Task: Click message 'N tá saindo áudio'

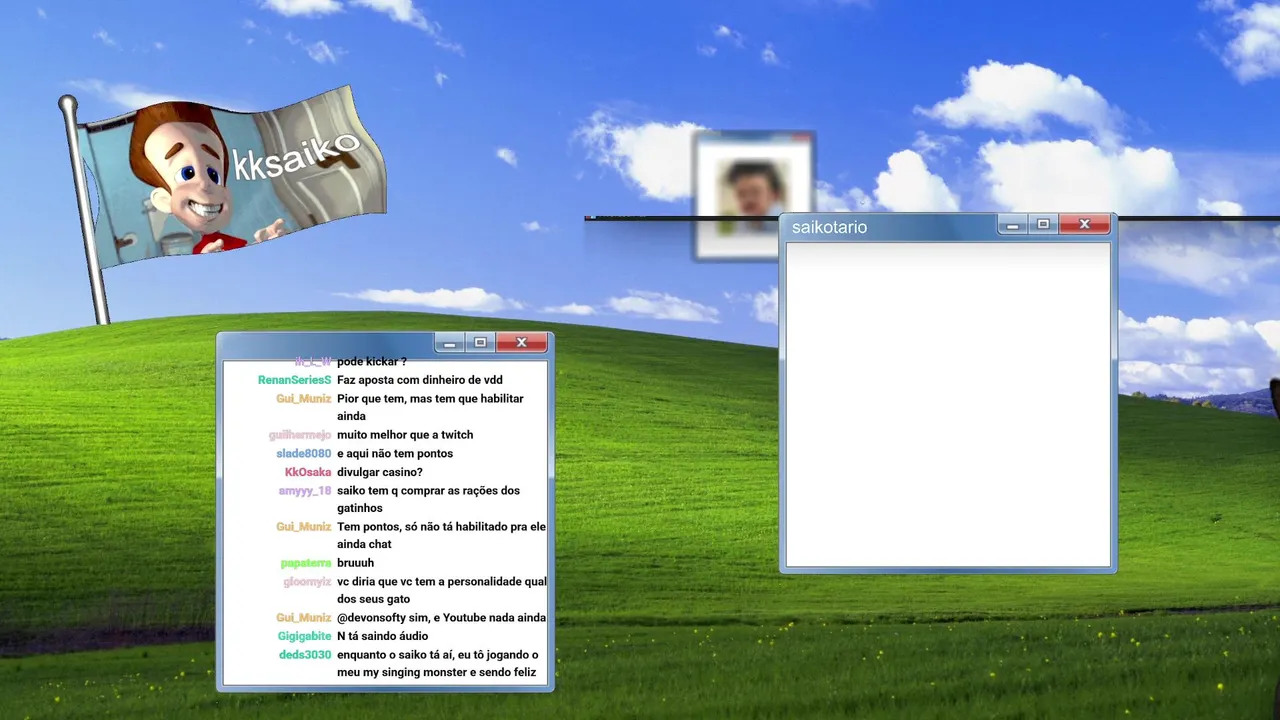Action: (x=382, y=636)
